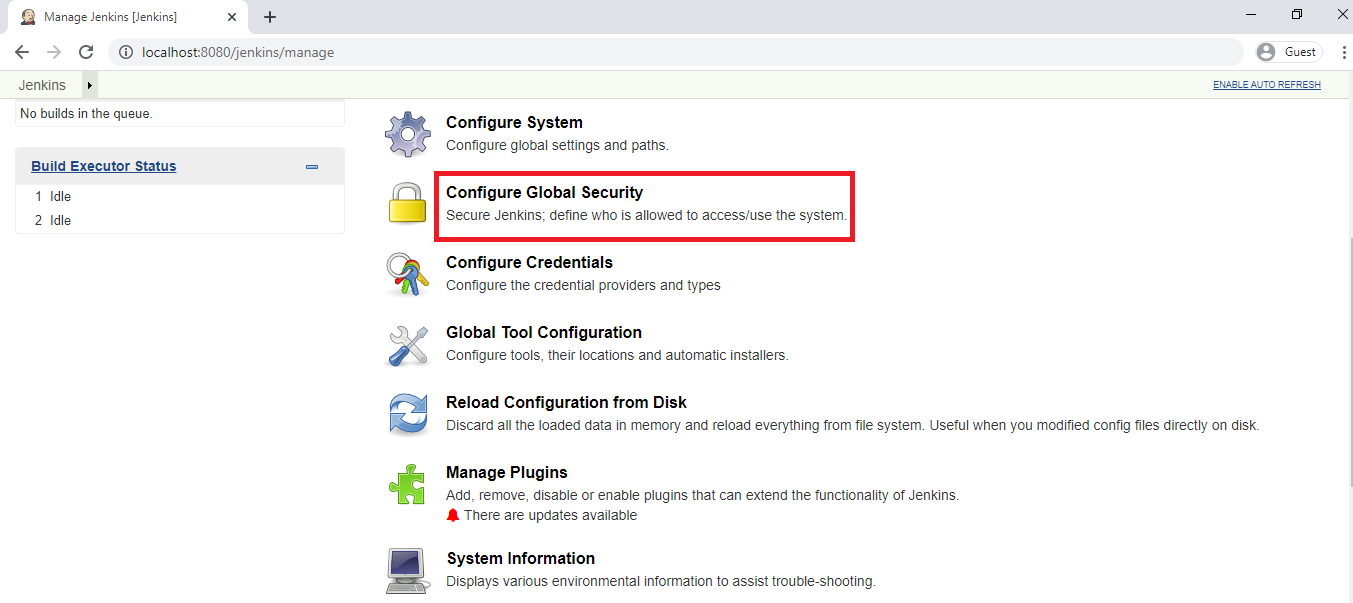1353x603 pixels.
Task: Click the site info icon in address bar
Action: 126,52
